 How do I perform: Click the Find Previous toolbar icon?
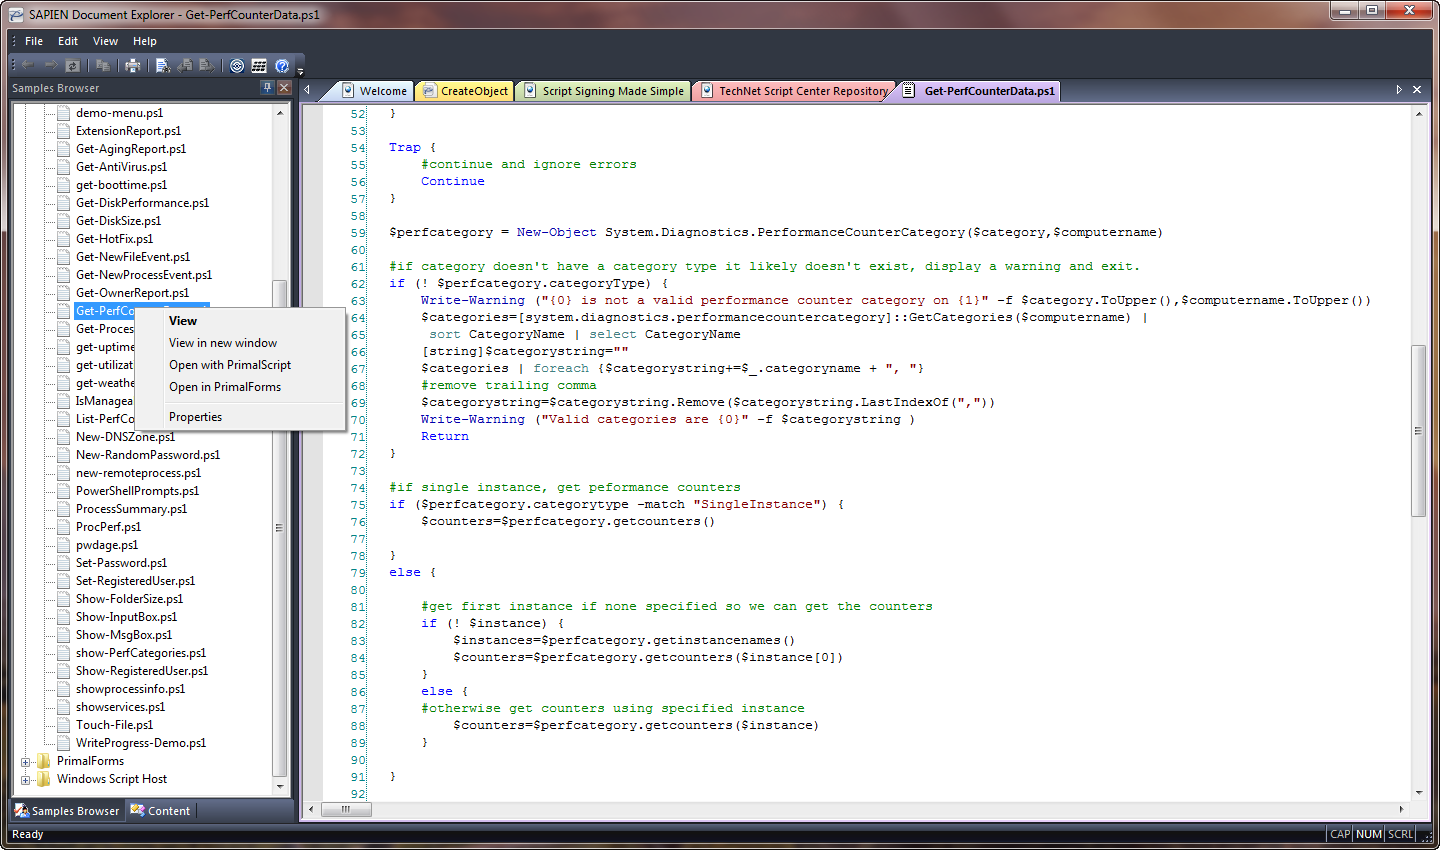tap(185, 66)
